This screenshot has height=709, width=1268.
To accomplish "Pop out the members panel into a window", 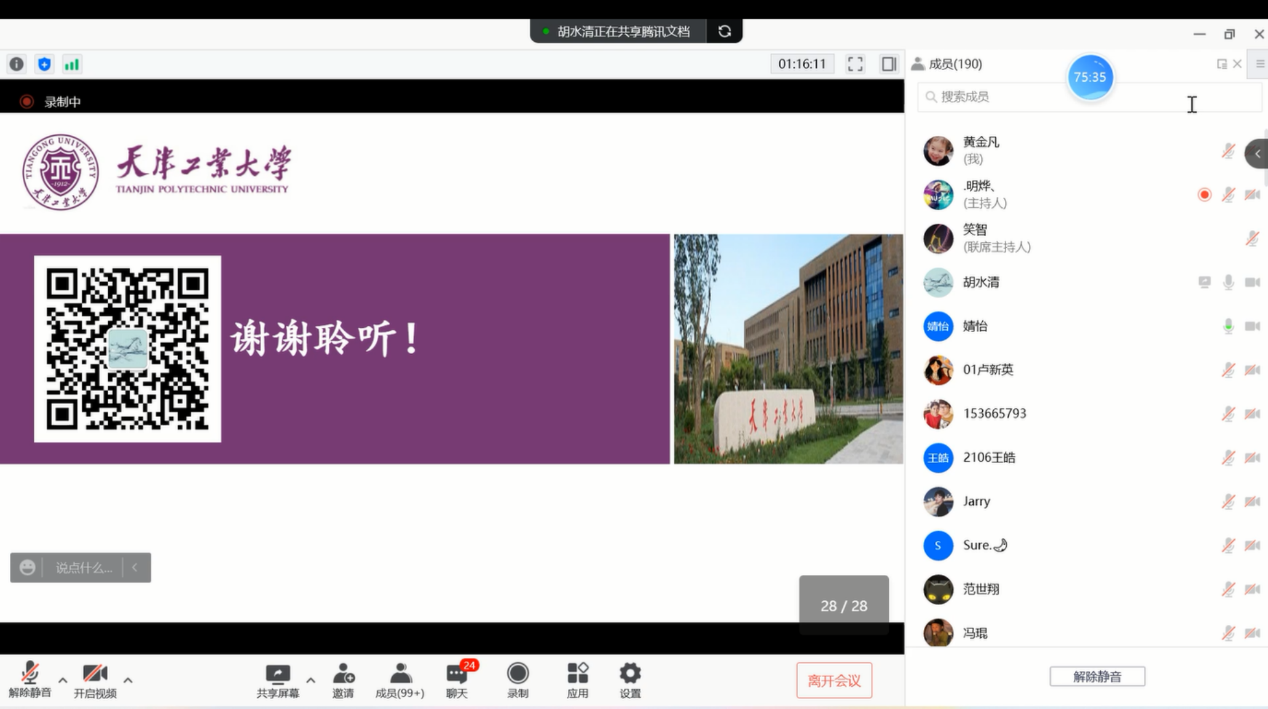I will pos(1221,64).
